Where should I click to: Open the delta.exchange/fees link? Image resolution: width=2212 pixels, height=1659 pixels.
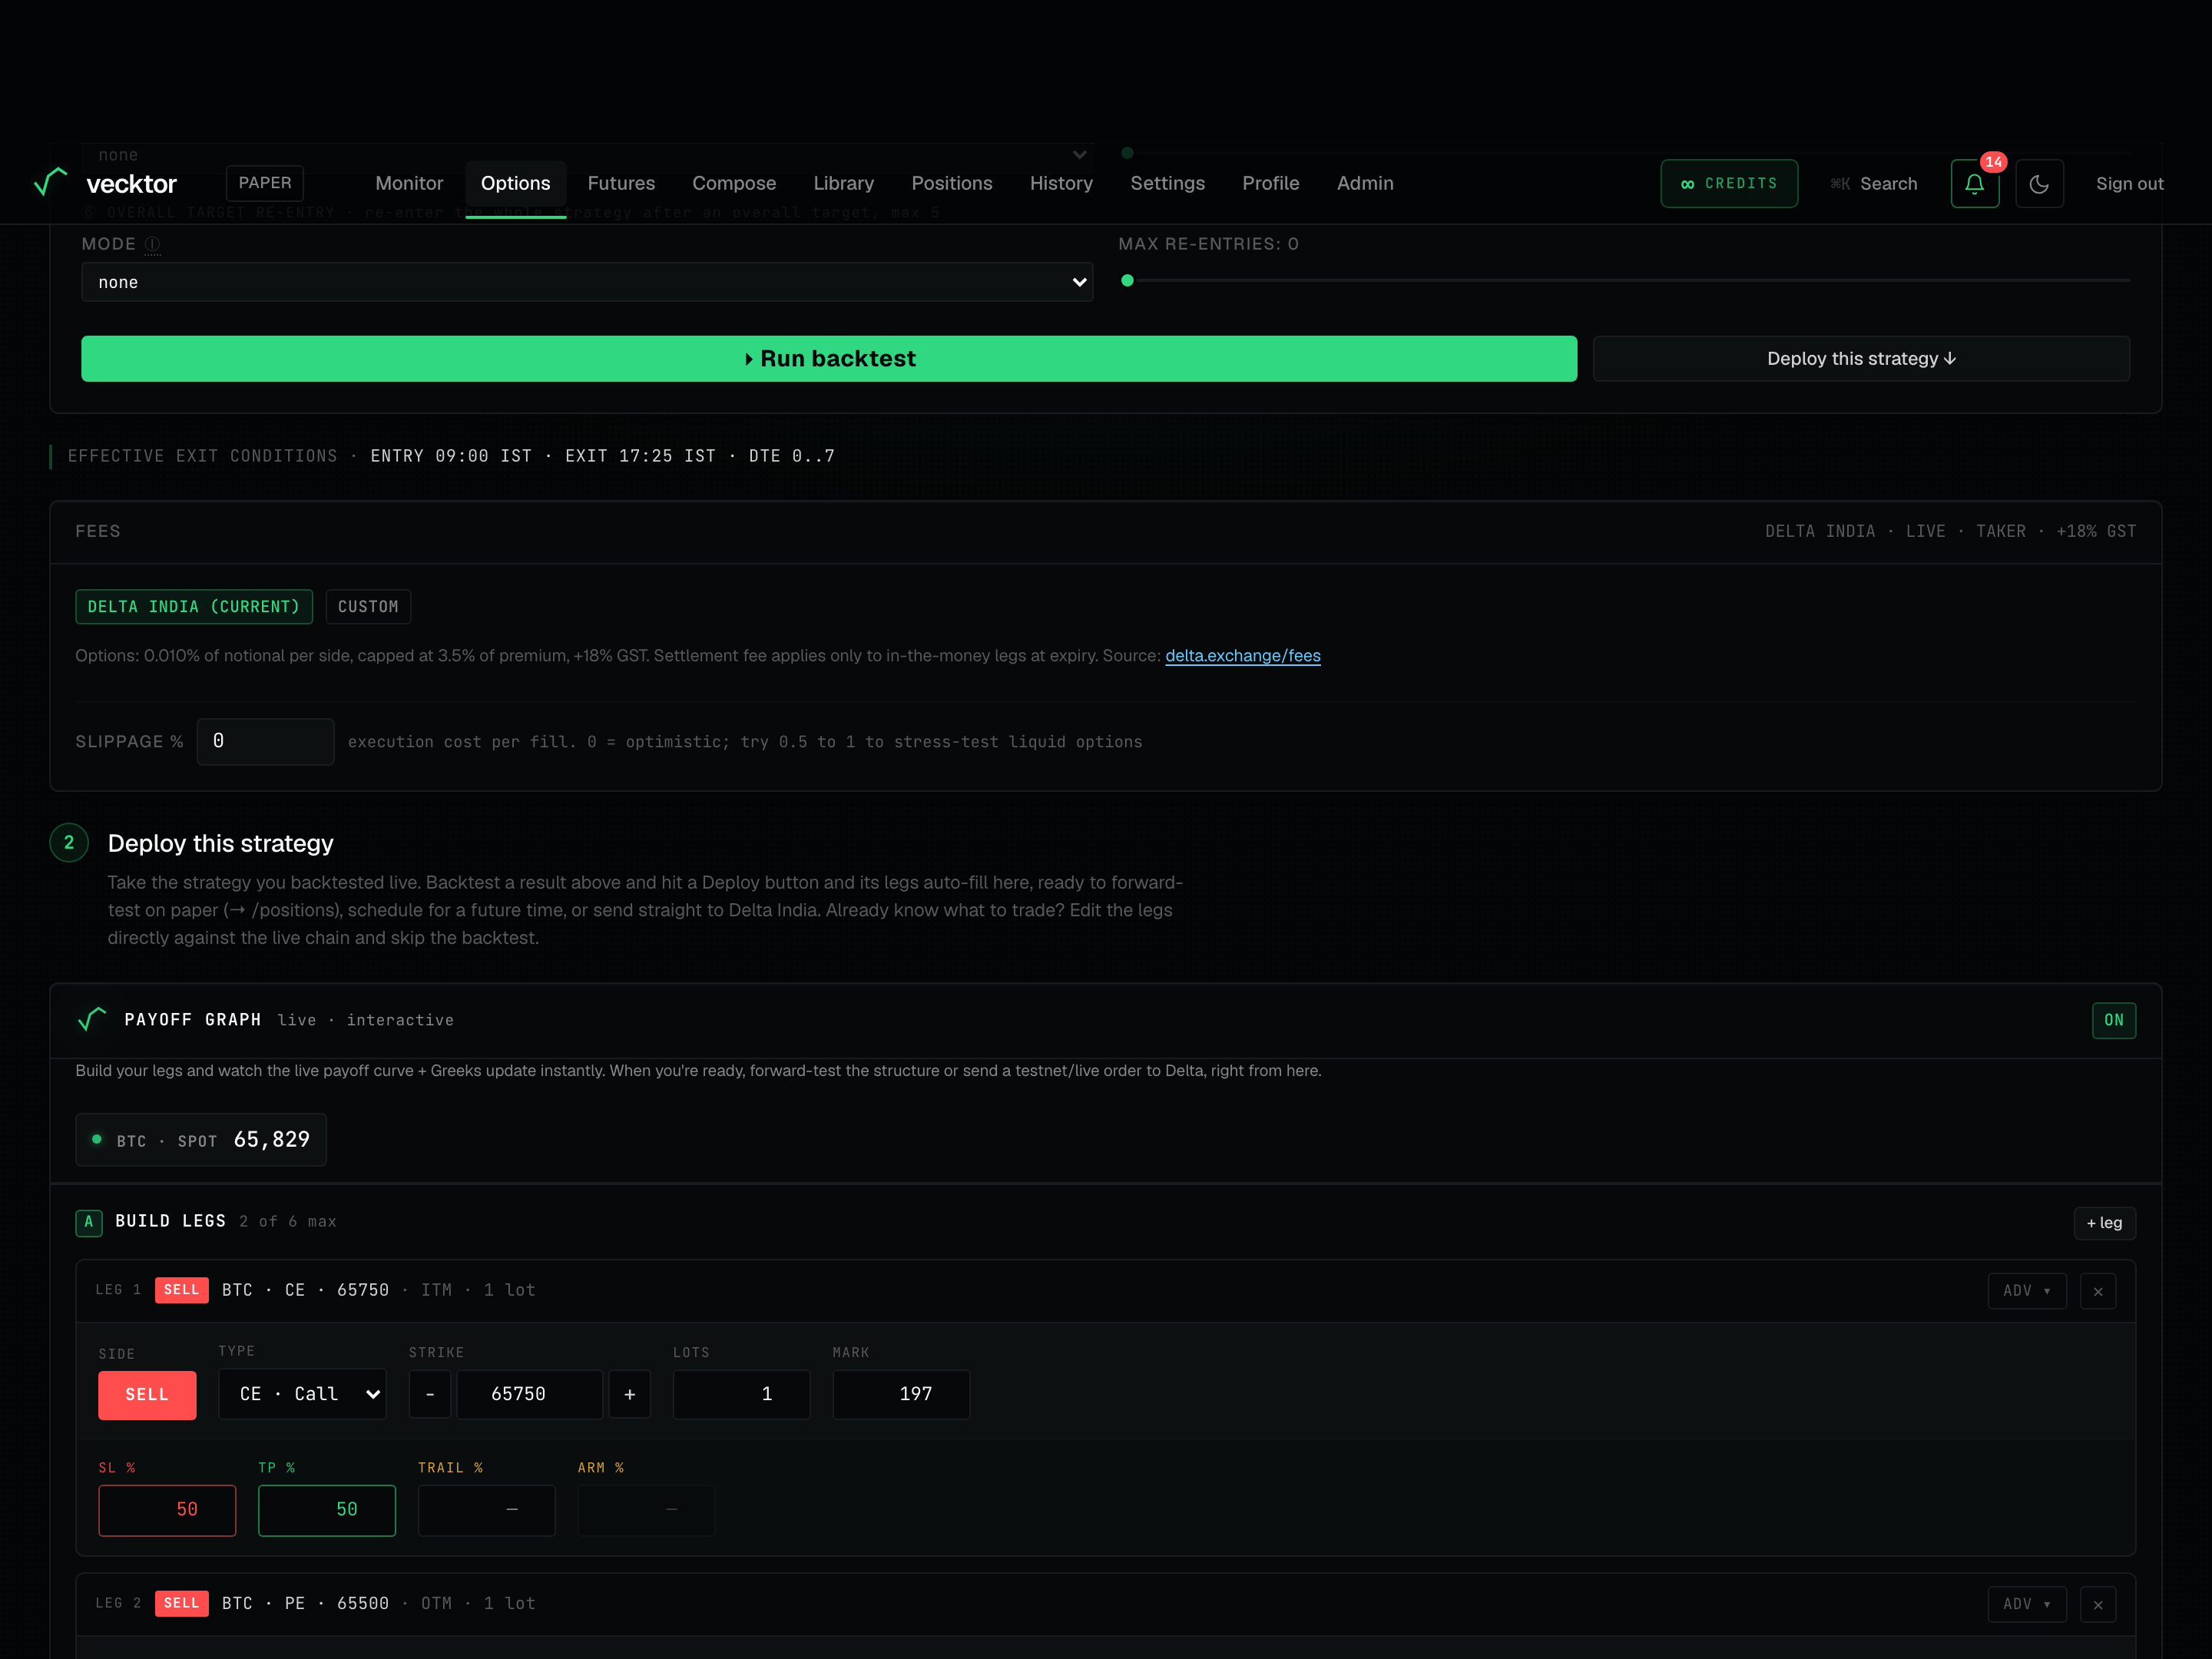click(x=1242, y=656)
